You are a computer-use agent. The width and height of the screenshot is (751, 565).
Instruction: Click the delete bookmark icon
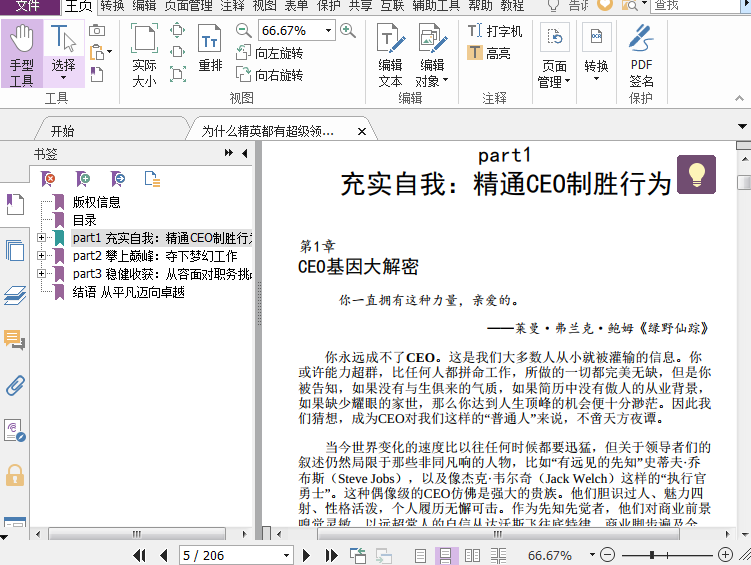pos(48,179)
